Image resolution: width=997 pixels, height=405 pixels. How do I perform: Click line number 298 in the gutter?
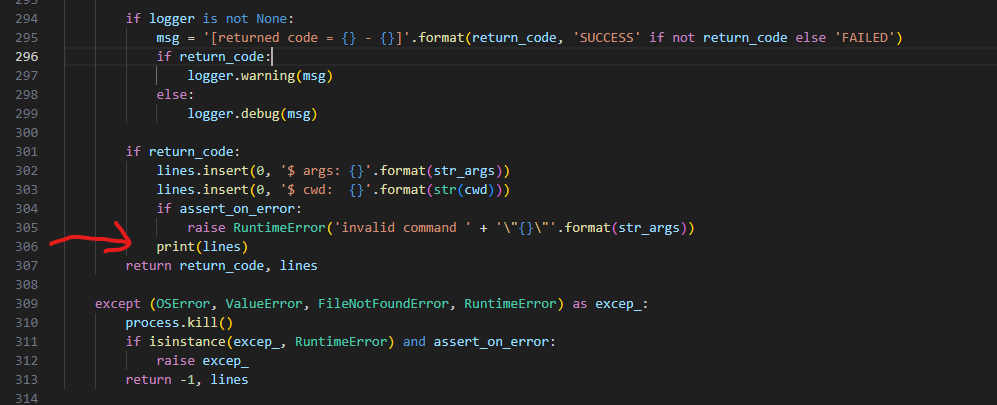[x=27, y=95]
